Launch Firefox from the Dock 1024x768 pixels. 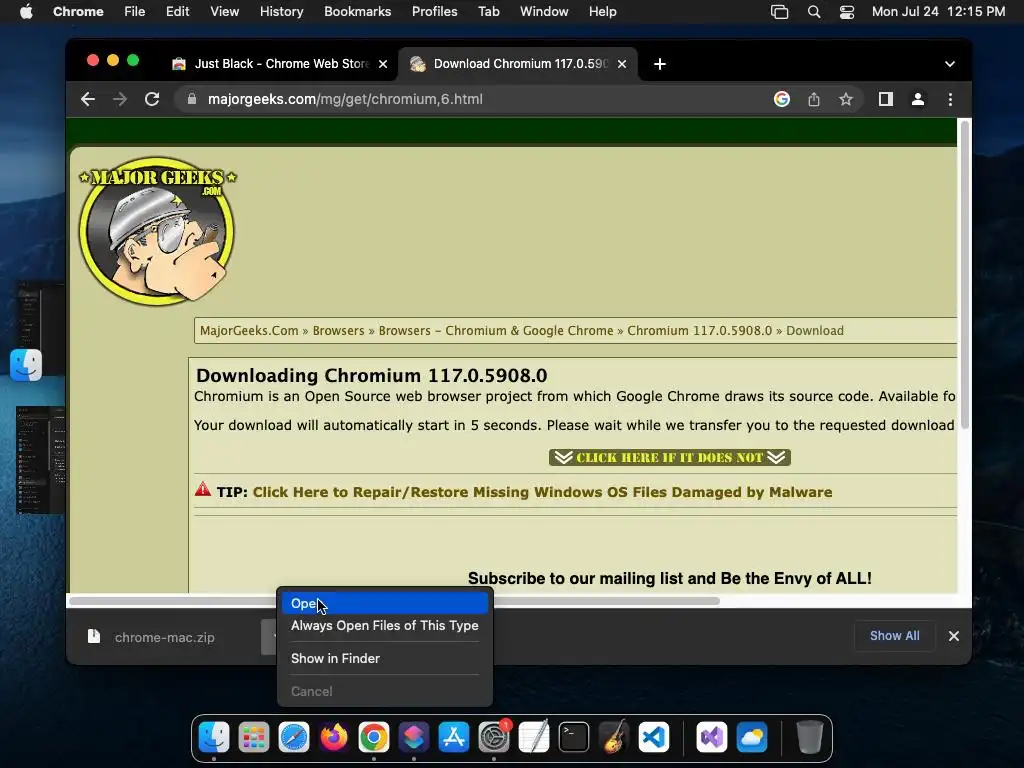point(334,738)
